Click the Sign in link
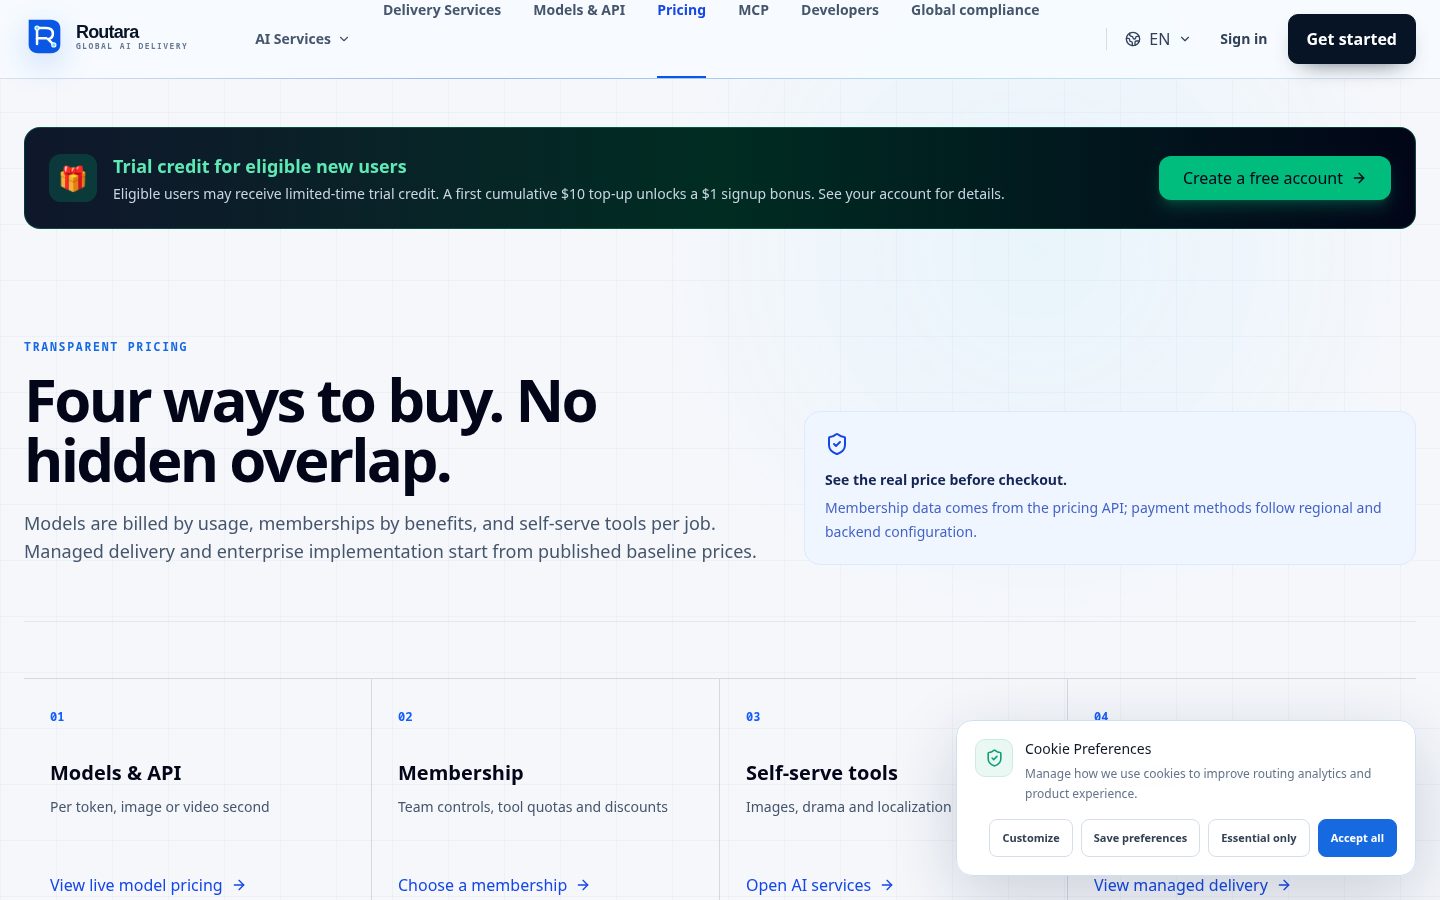The image size is (1440, 900). (x=1243, y=39)
